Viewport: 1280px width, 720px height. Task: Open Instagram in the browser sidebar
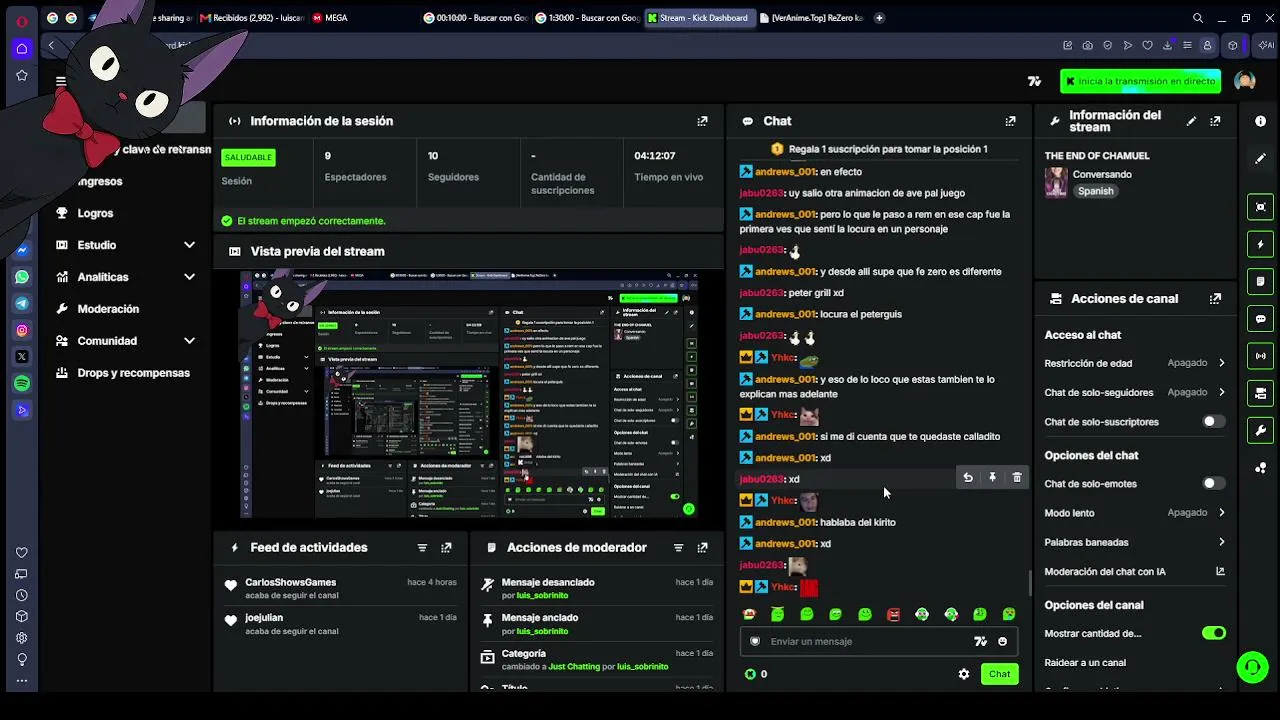(22, 330)
